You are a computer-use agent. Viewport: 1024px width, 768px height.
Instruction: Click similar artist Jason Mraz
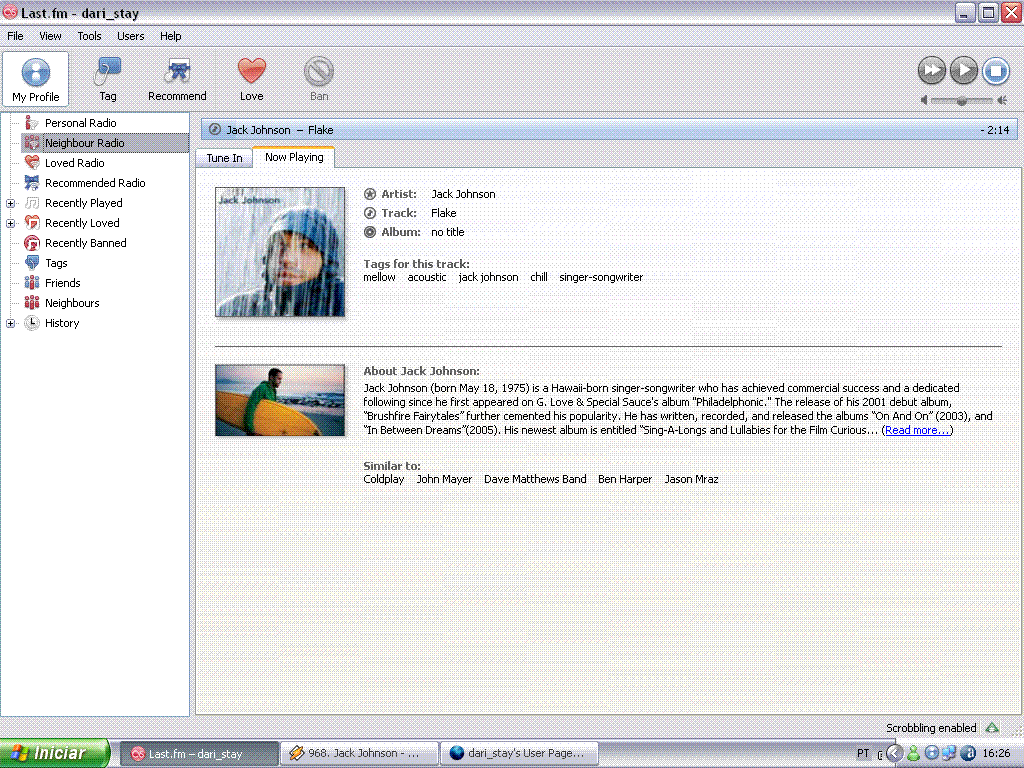point(691,479)
